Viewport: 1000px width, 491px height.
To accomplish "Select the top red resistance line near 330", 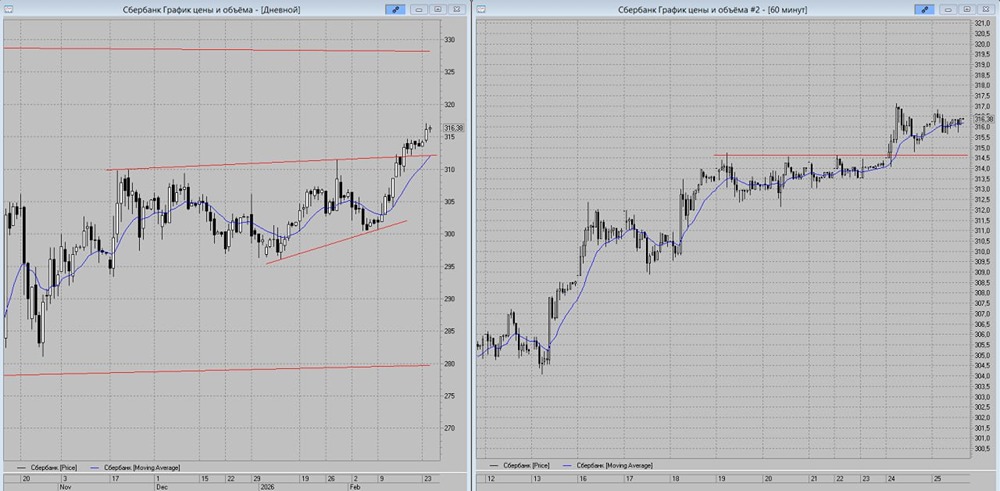I will 200,49.
